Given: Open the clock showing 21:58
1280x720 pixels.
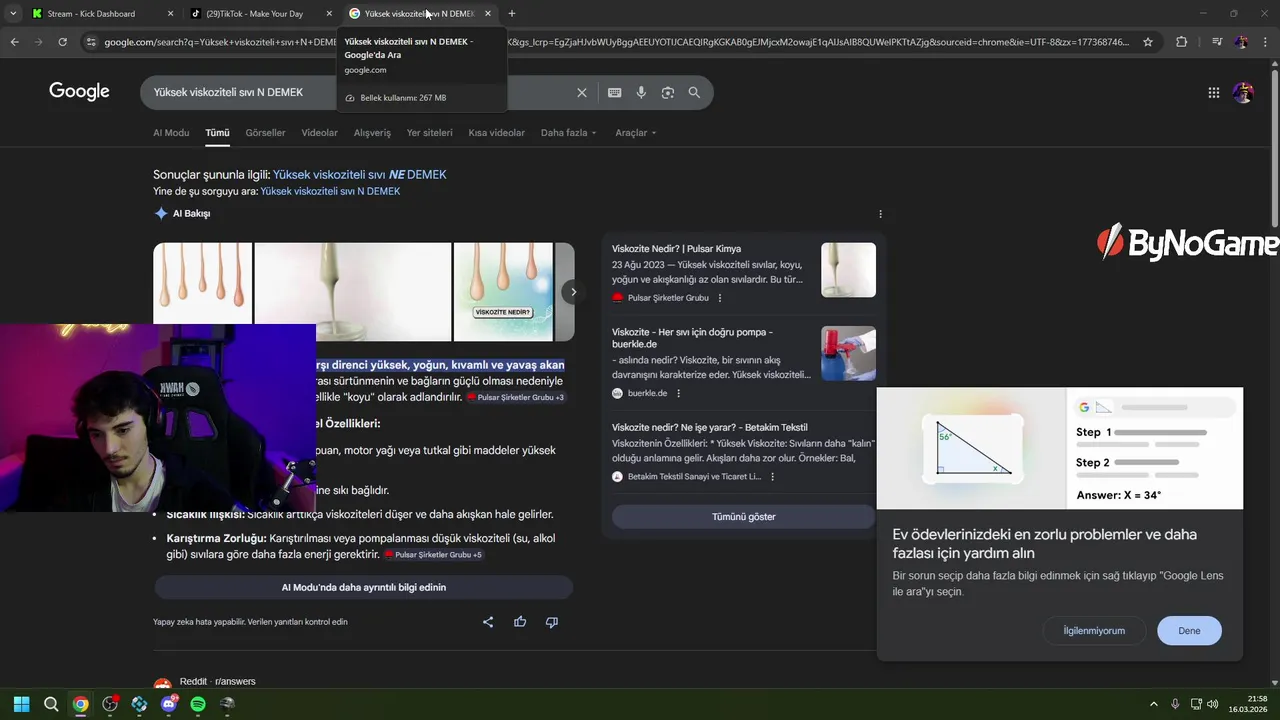Looking at the screenshot, I should click(x=1249, y=704).
